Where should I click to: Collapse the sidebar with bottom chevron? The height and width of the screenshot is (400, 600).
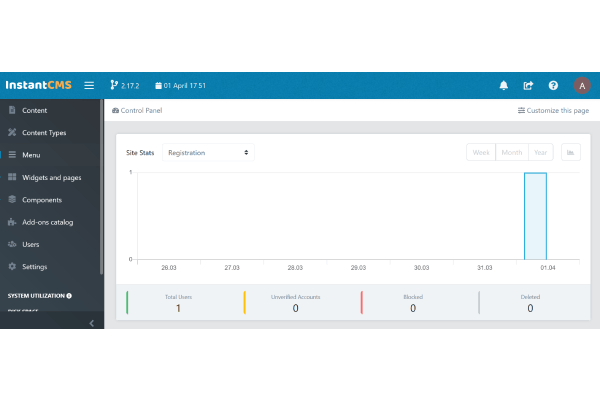tap(92, 323)
